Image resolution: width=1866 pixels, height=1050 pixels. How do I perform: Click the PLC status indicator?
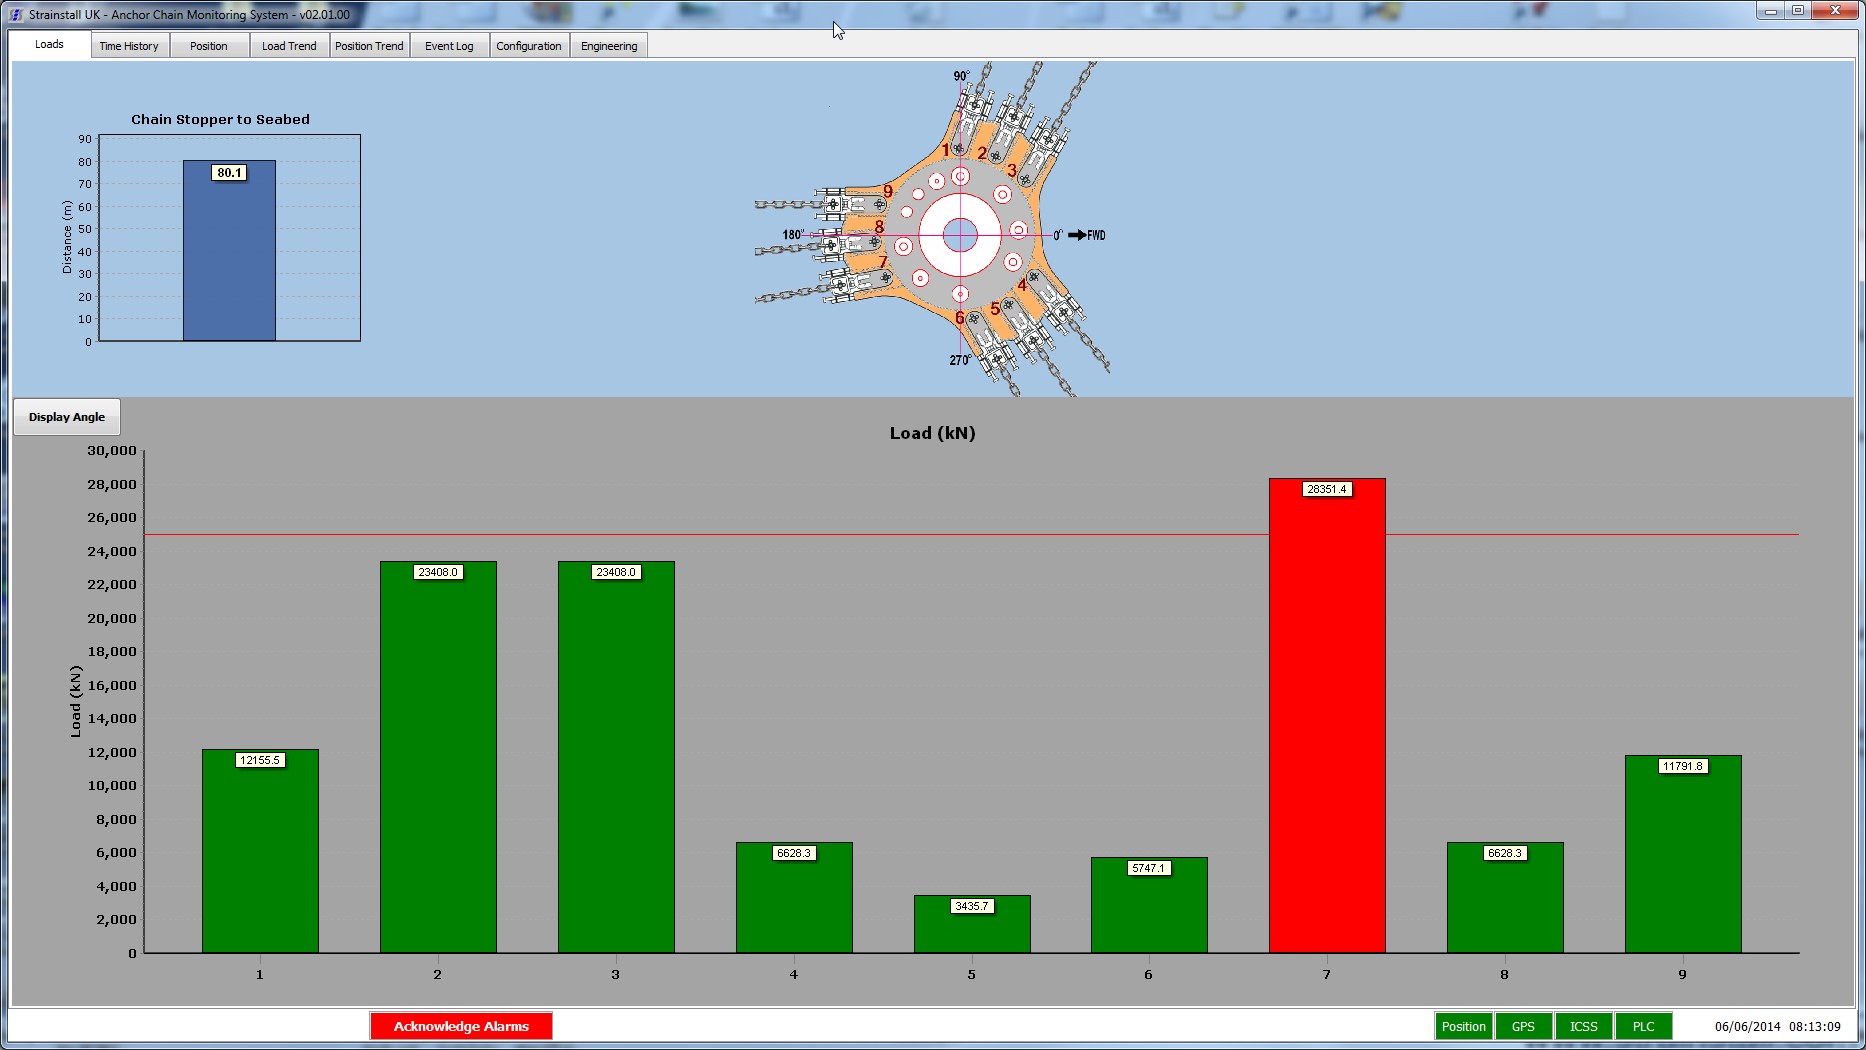(1643, 1026)
